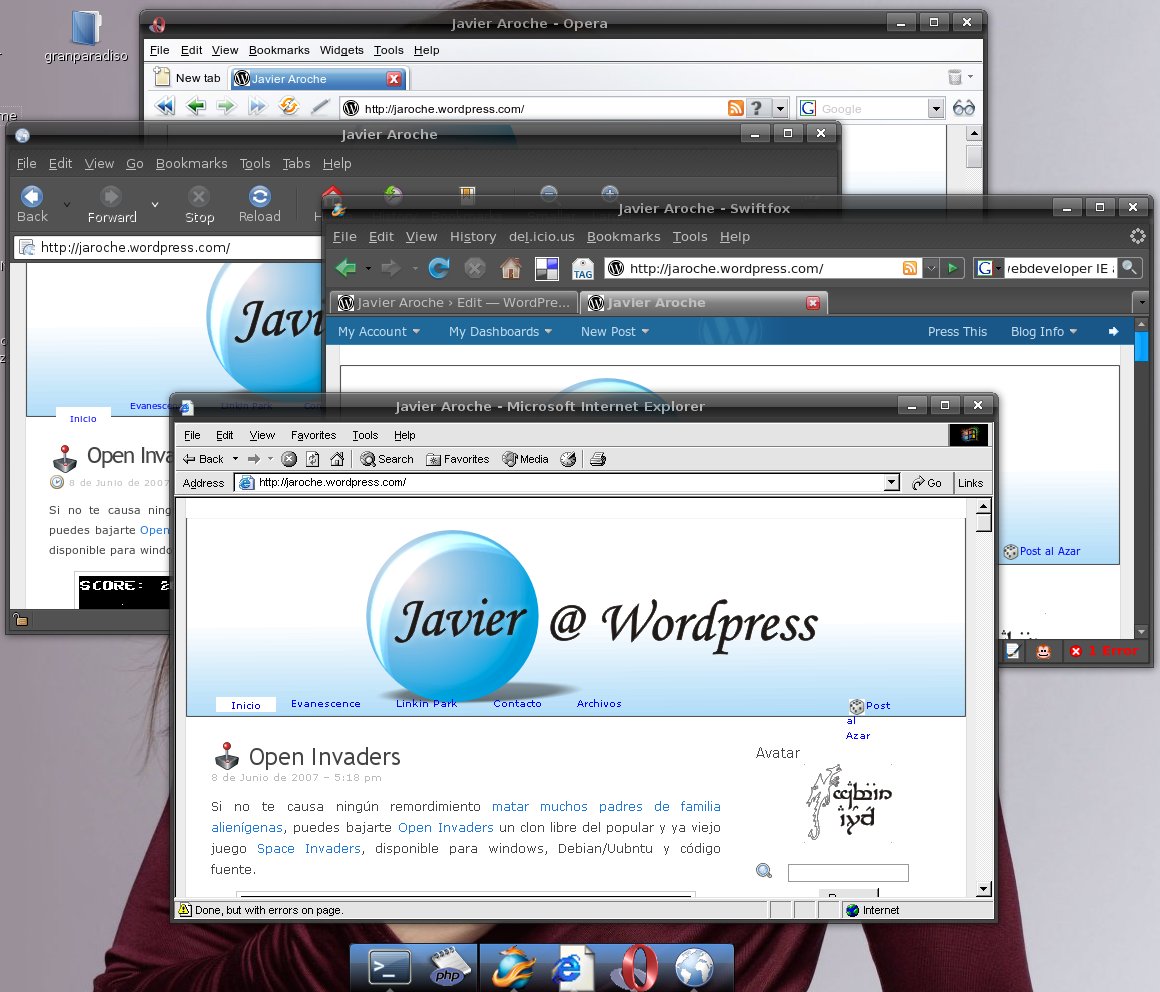Click the search magnifier in Swiftfox
Viewport: 1160px width, 992px height.
tap(1129, 268)
